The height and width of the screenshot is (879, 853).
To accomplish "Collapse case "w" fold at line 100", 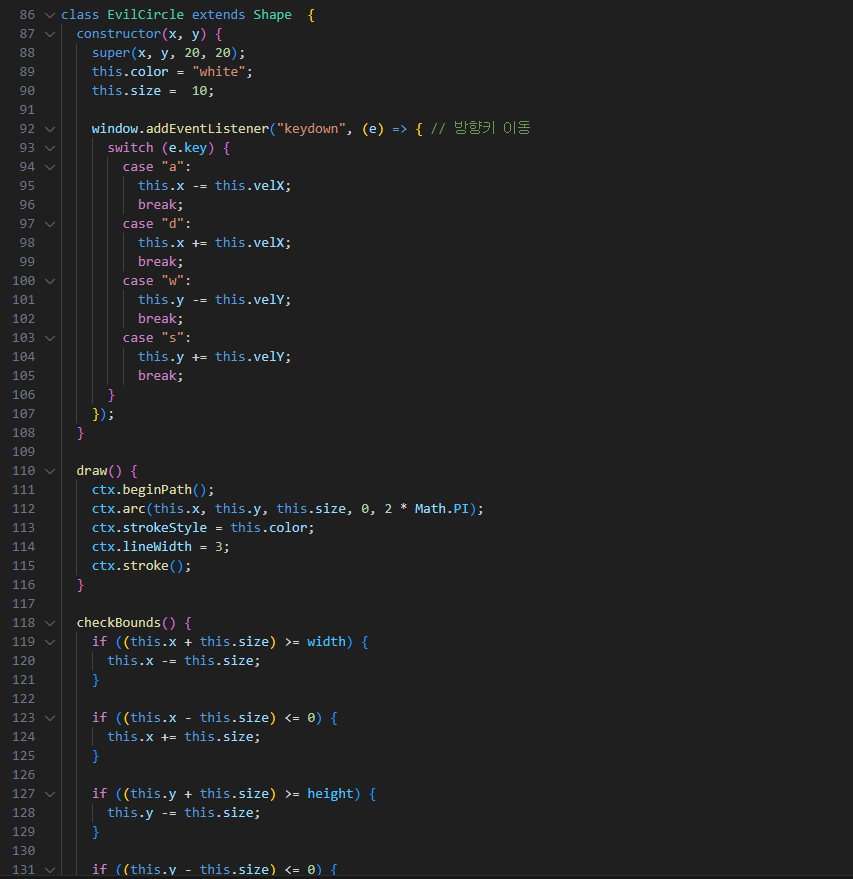I will point(50,281).
